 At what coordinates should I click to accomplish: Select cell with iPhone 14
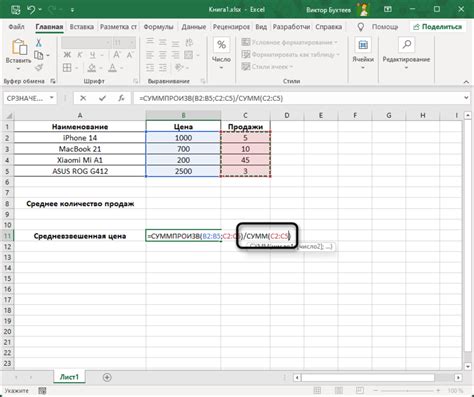coord(80,138)
